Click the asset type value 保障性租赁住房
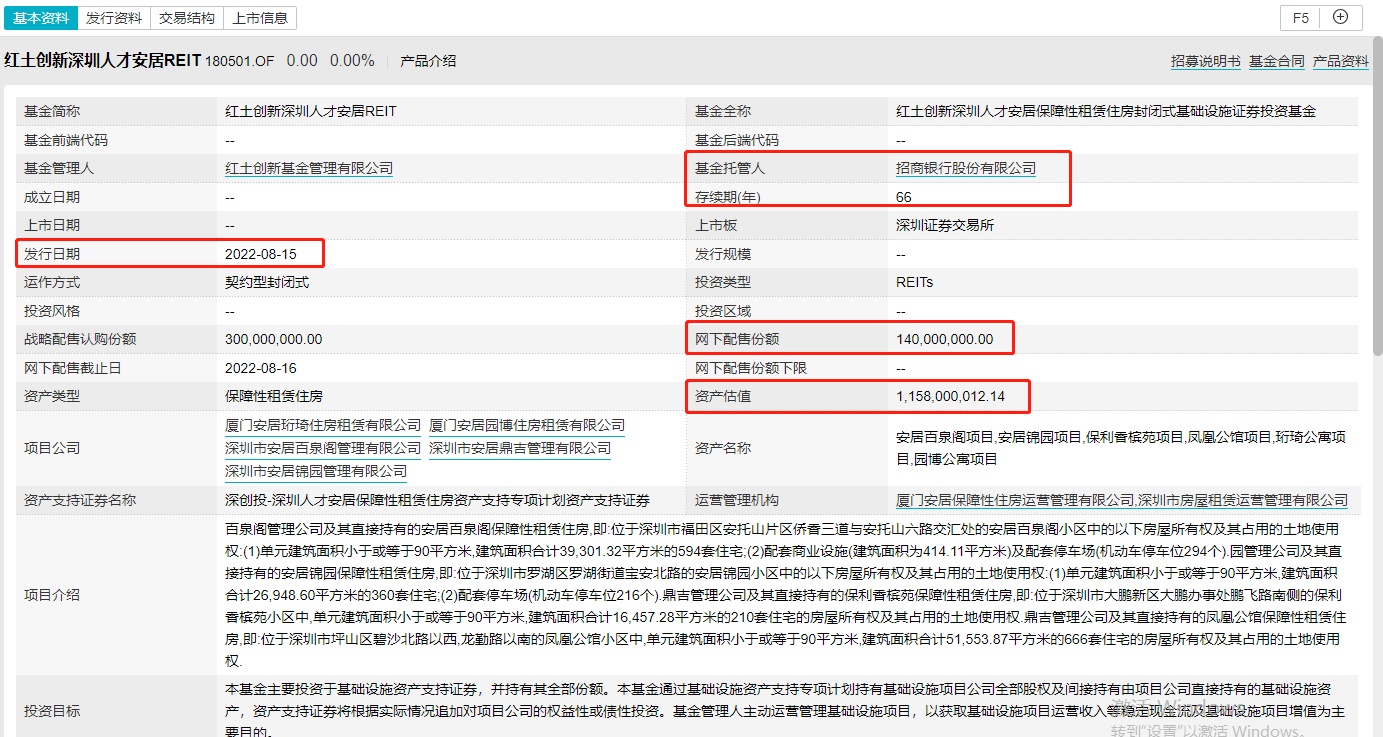This screenshot has height=737, width=1383. pos(274,397)
